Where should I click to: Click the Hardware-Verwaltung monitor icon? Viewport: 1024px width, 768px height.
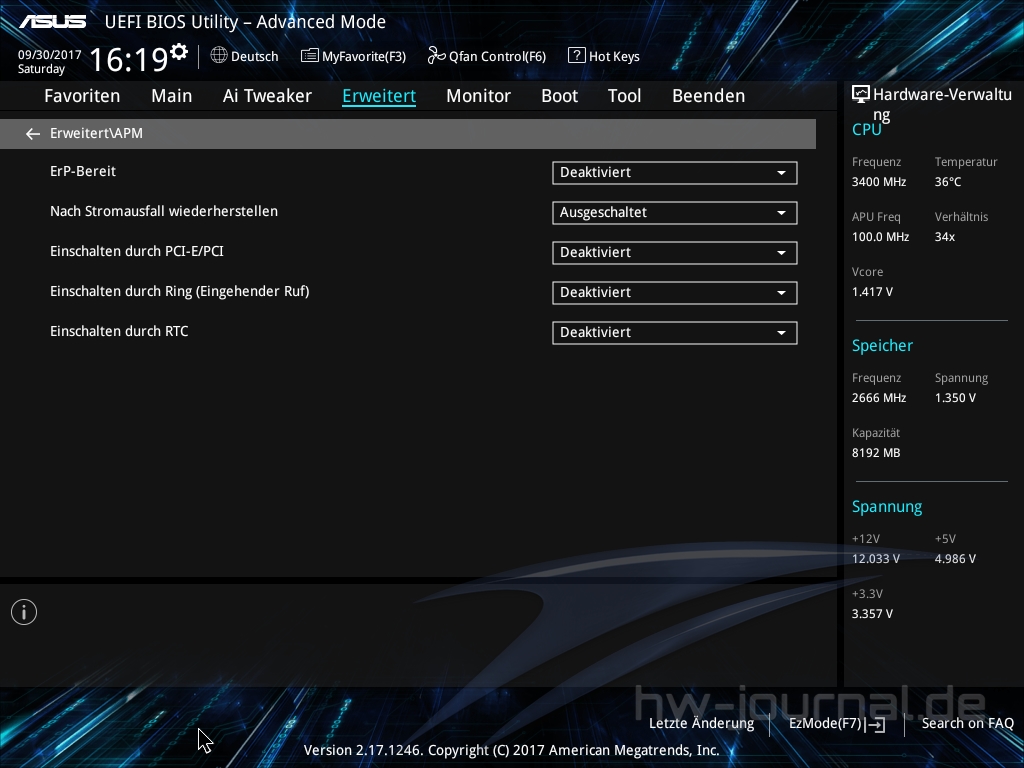click(861, 95)
